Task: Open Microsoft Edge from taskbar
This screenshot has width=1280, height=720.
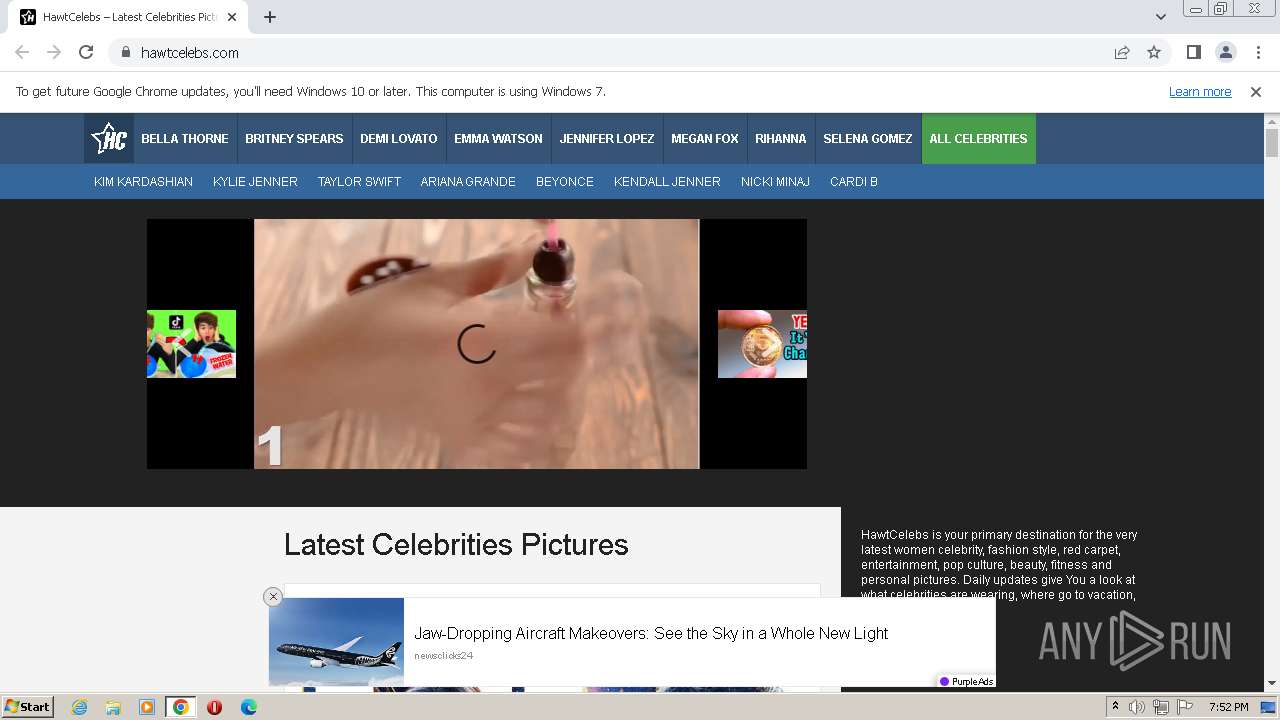Action: pos(248,707)
